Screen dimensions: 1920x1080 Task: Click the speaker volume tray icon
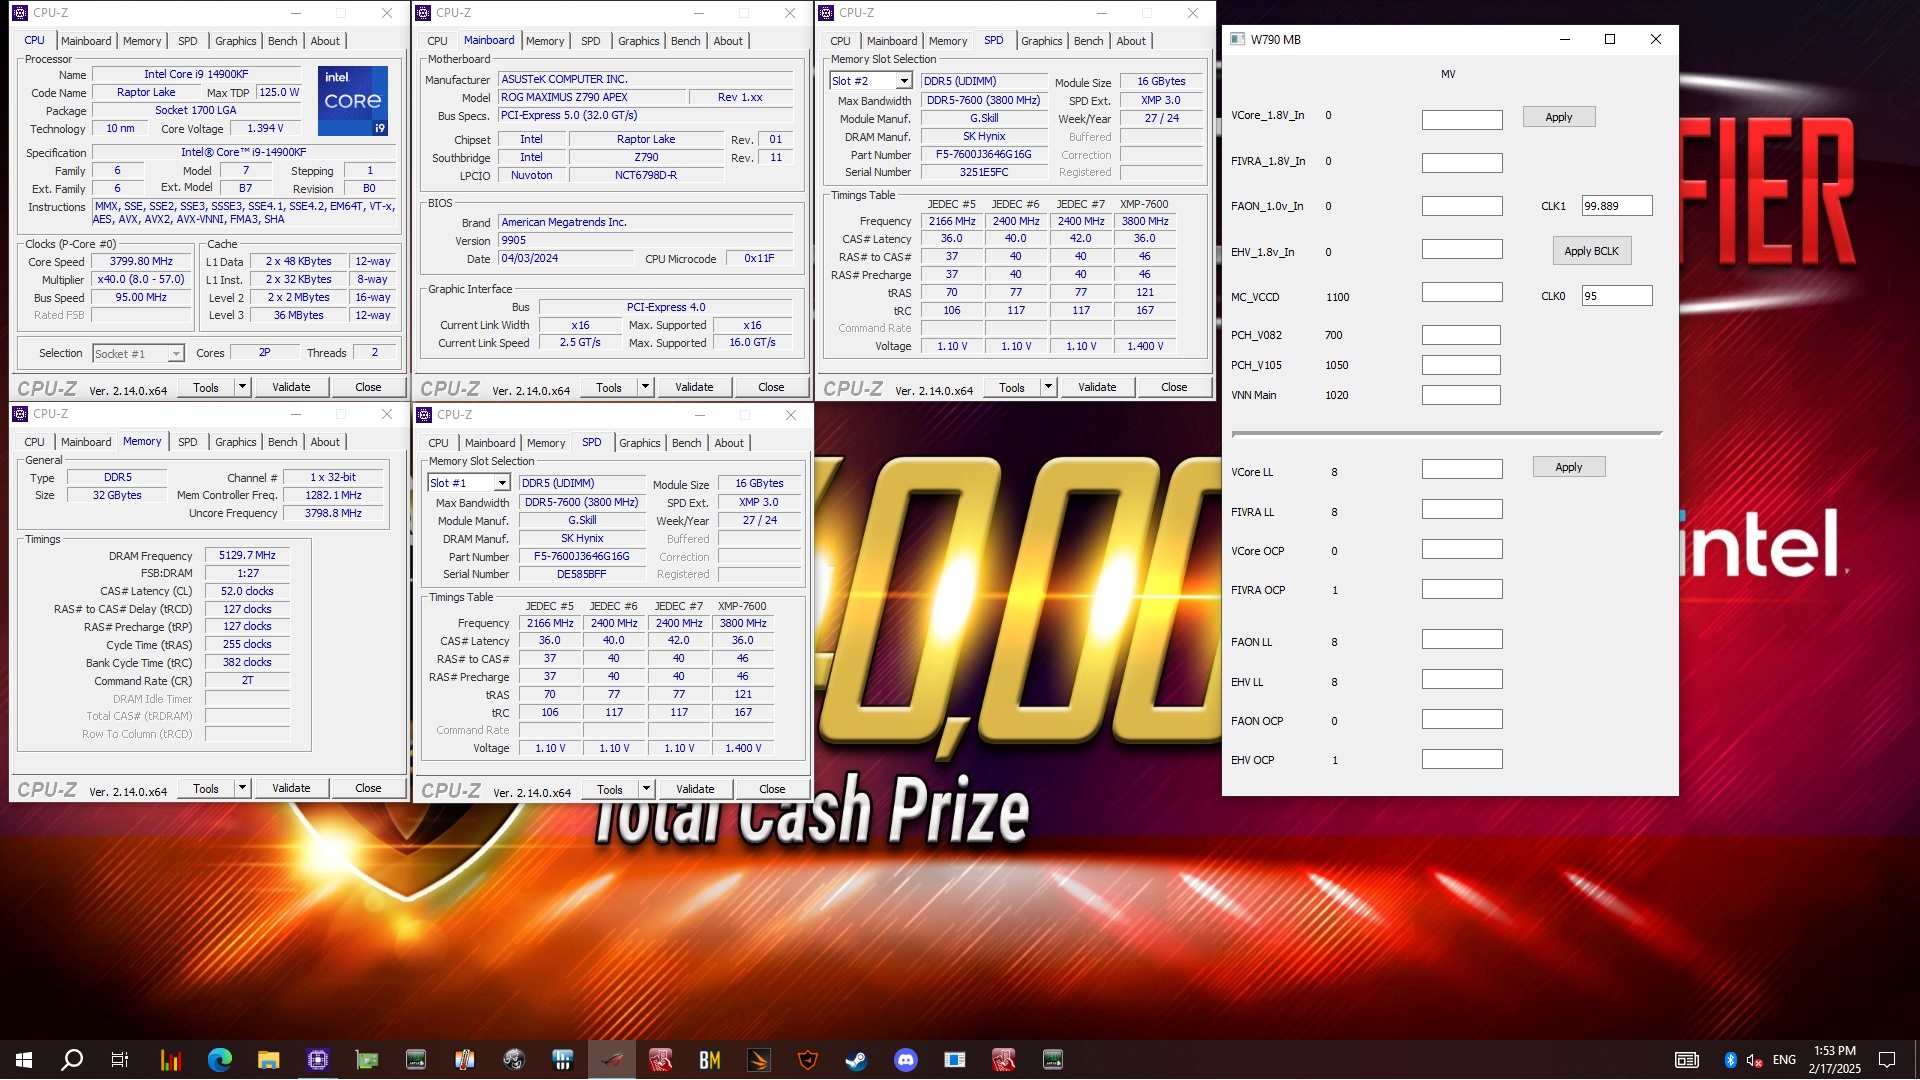point(1754,1060)
